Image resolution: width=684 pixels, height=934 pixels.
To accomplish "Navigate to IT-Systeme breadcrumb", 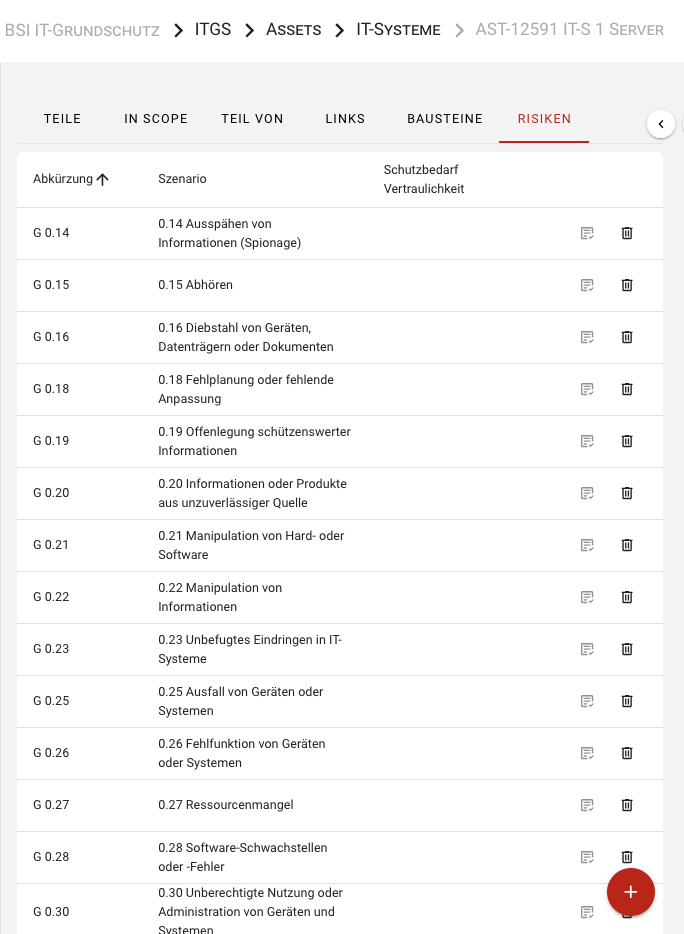I will (398, 30).
